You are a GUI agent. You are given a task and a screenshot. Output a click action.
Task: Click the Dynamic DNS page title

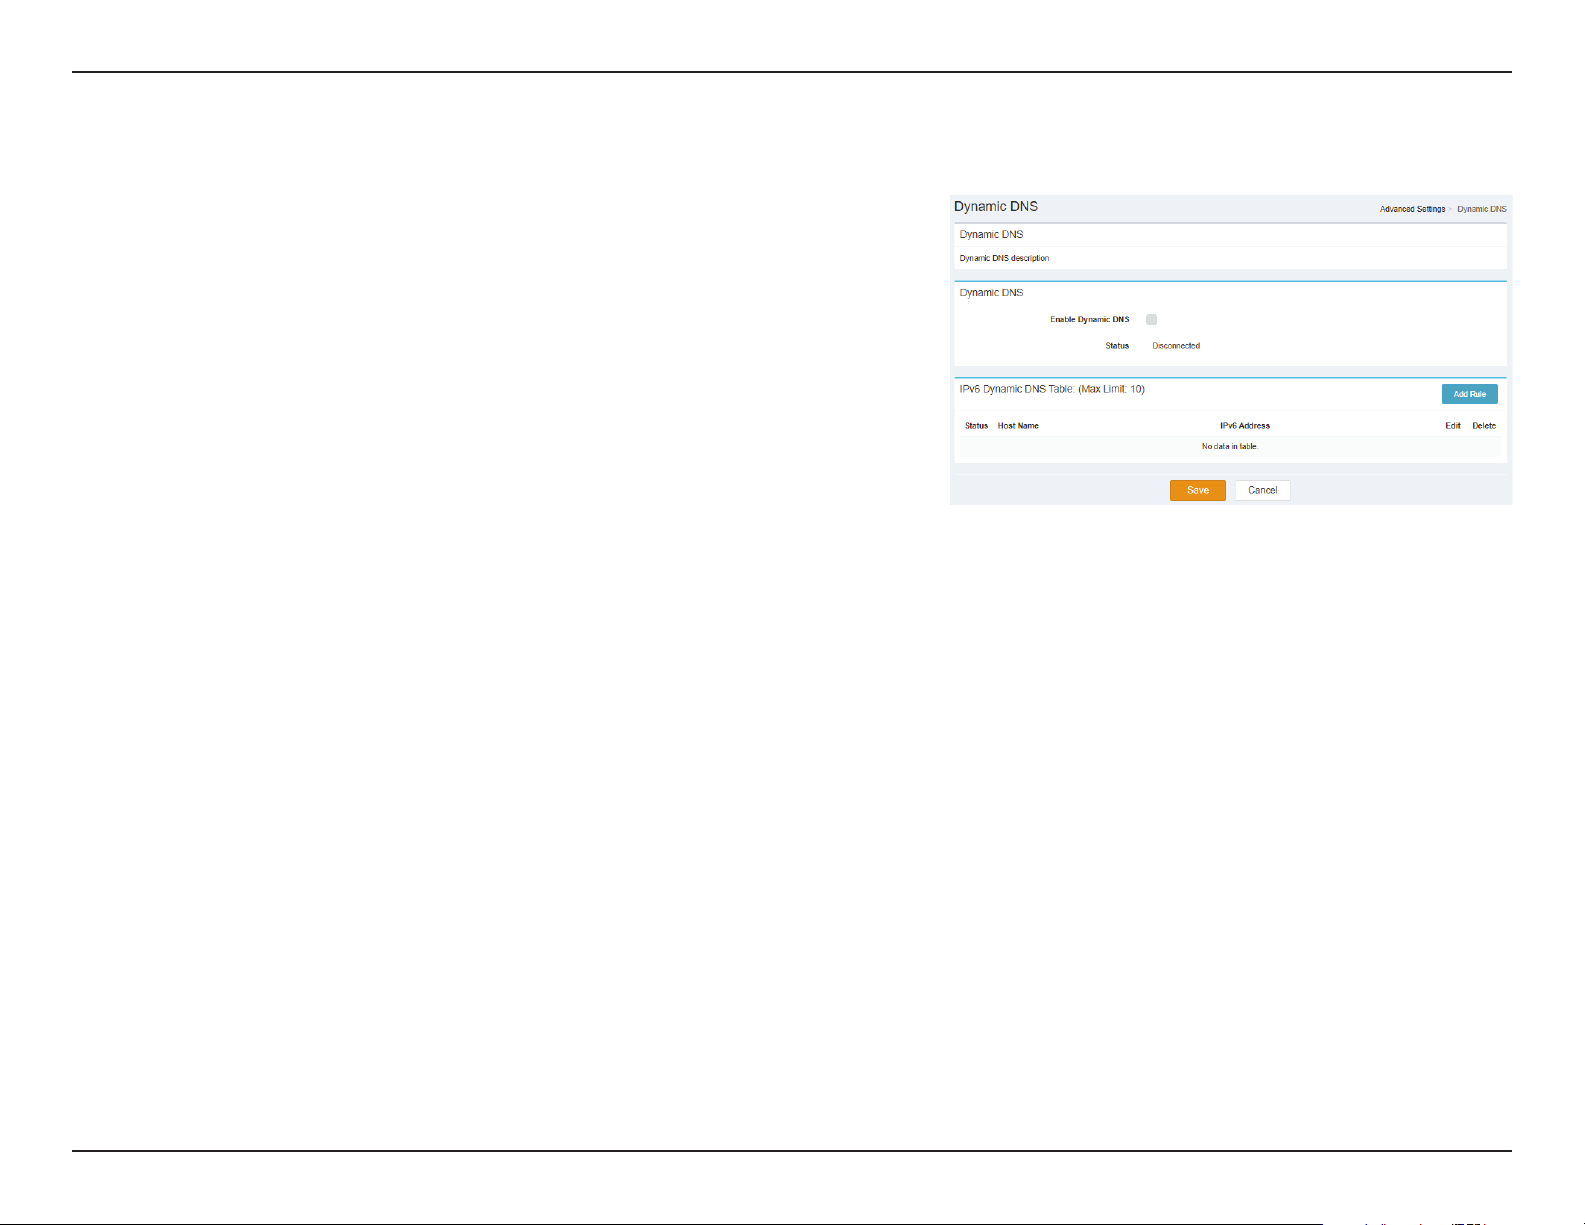pyautogui.click(x=996, y=206)
